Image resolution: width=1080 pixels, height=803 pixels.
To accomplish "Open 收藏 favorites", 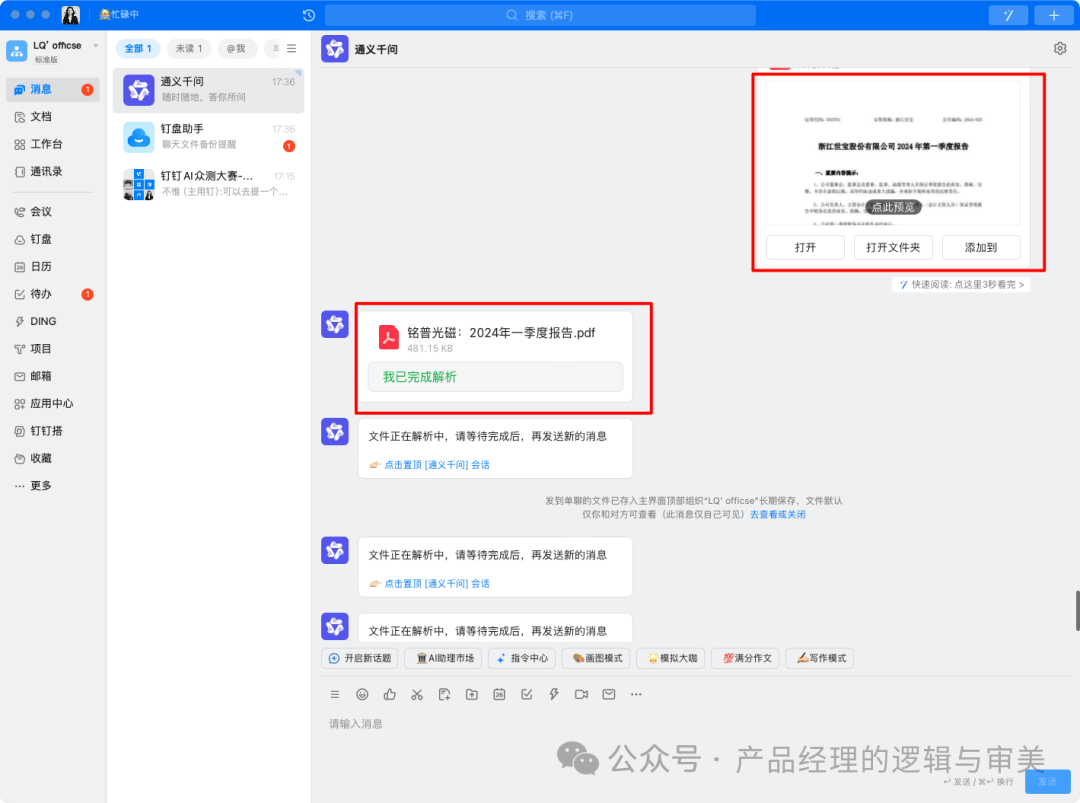I will [33, 458].
